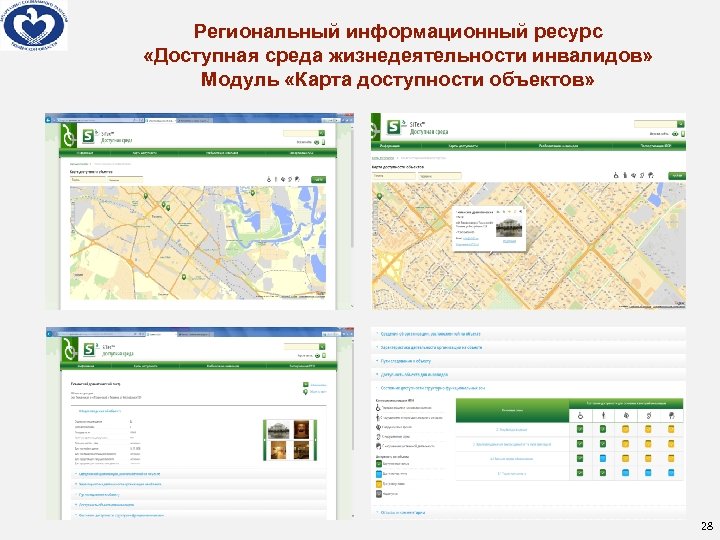Expand fourth accordion section in bottom-right panel
Image resolution: width=720 pixels, height=540 pixels.
(x=528, y=374)
